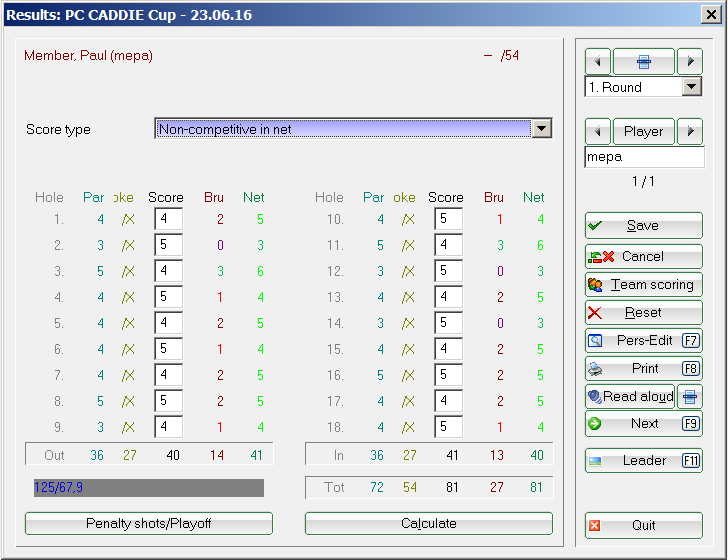Toggle stroke marker for hole 14

[x=408, y=323]
